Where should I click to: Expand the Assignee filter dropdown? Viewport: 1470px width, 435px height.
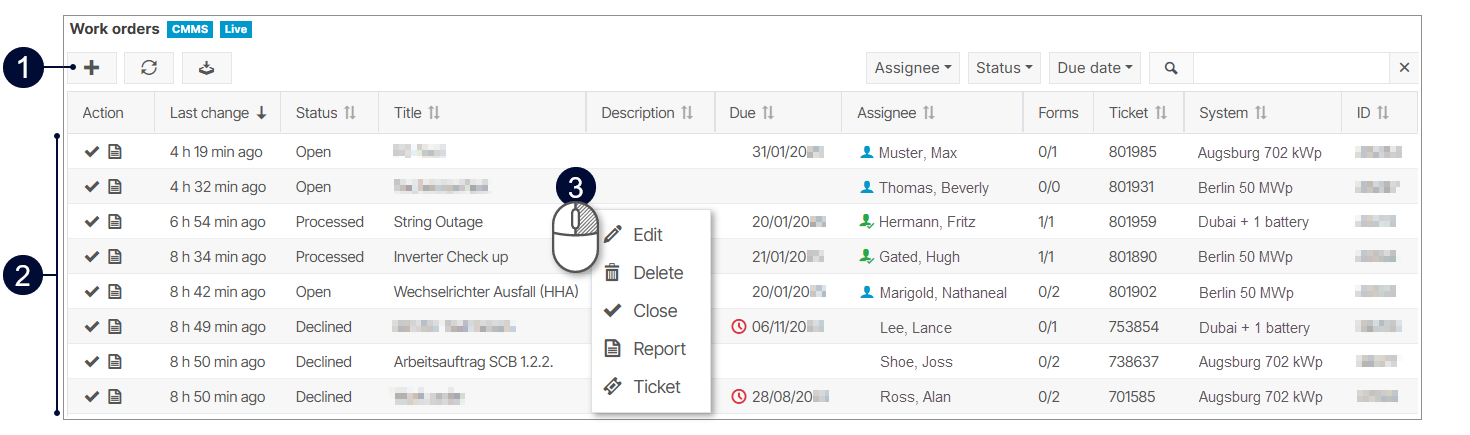pos(912,68)
